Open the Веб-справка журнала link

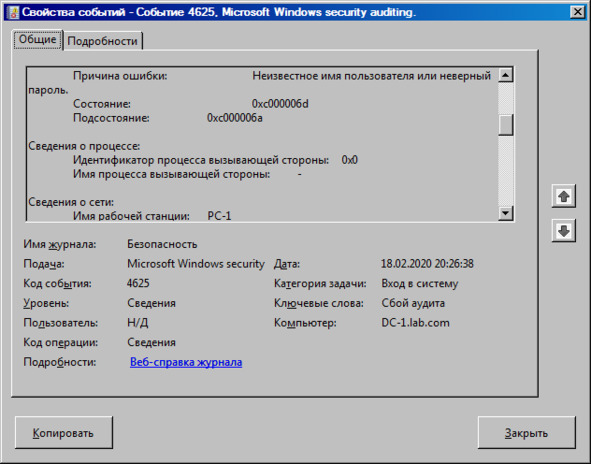pos(186,362)
